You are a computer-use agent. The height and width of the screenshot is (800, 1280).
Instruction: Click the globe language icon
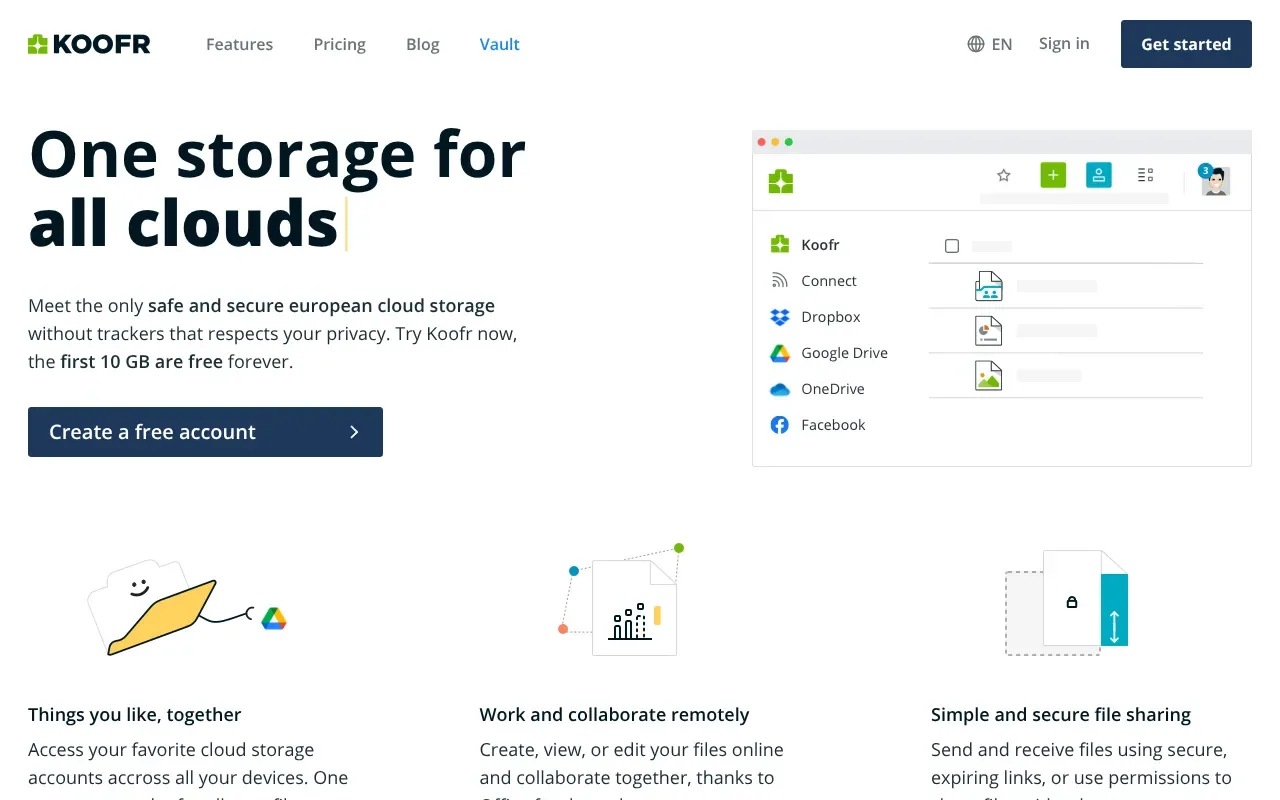click(x=976, y=44)
